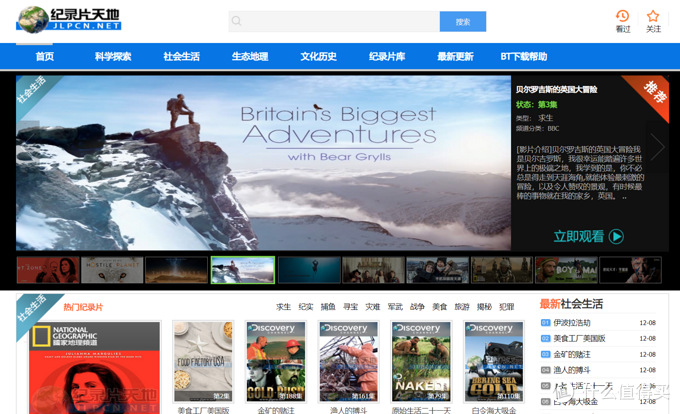Click the 03 badge beside 金矿的赌注
This screenshot has height=414, width=680.
[546, 354]
